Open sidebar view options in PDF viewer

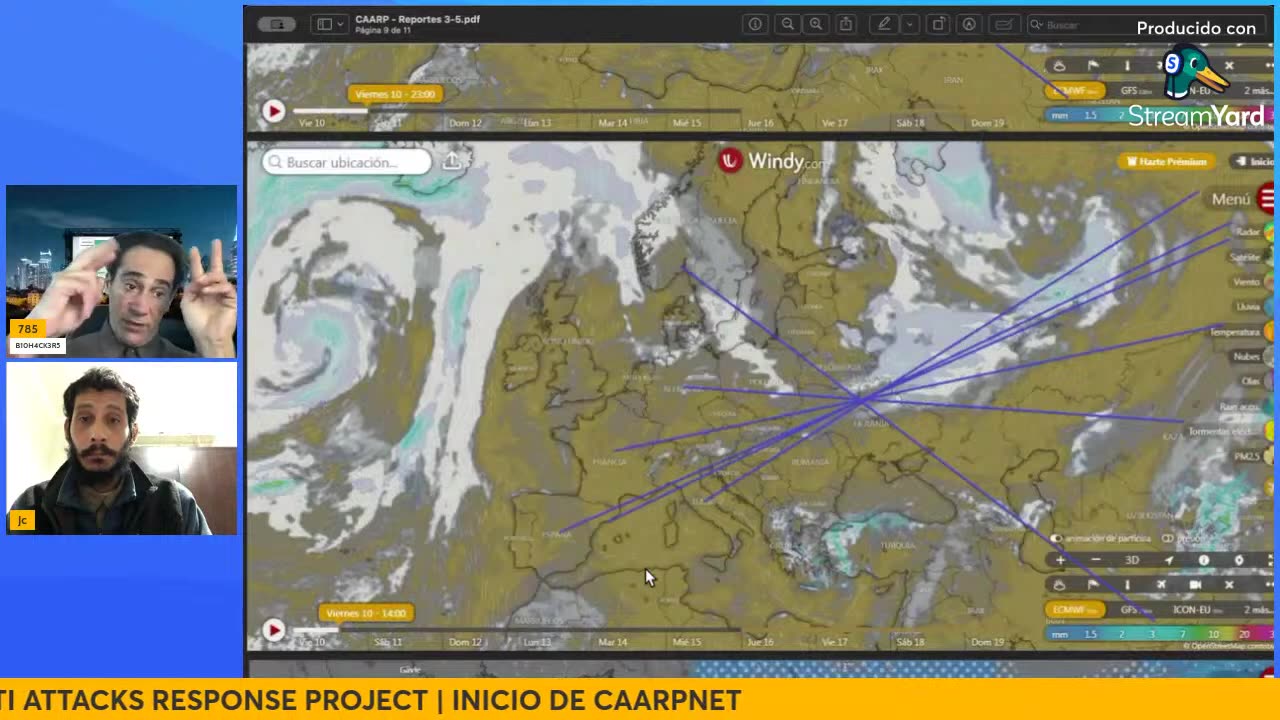(329, 24)
